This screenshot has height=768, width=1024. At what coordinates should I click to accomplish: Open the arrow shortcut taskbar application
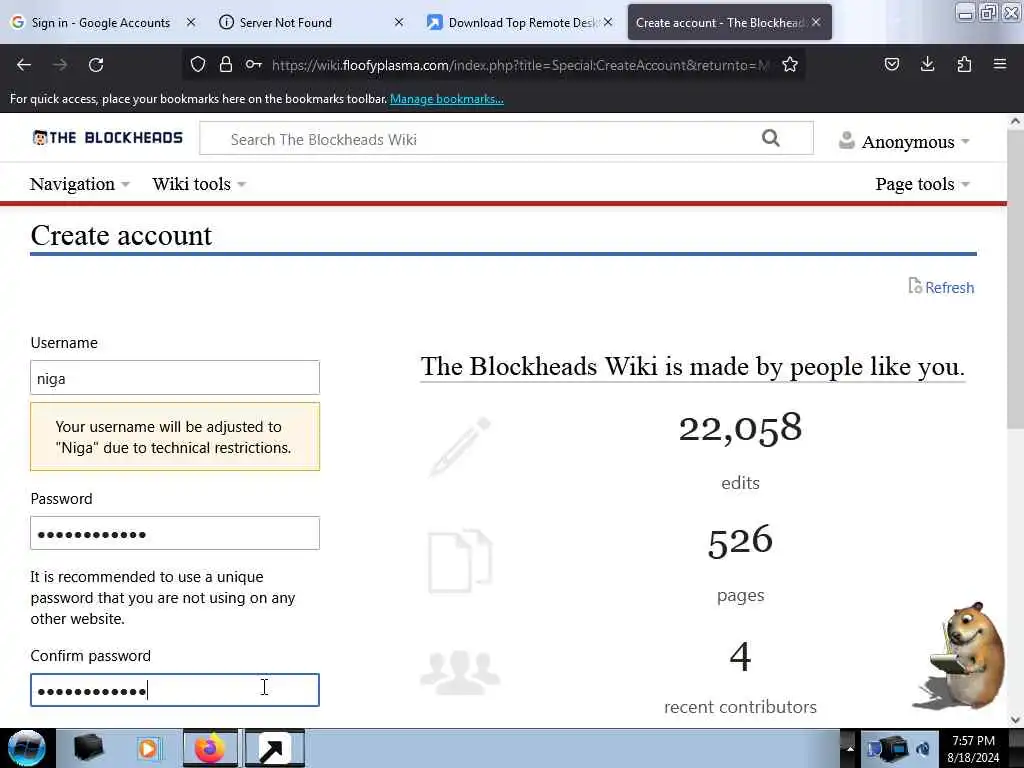click(x=274, y=748)
